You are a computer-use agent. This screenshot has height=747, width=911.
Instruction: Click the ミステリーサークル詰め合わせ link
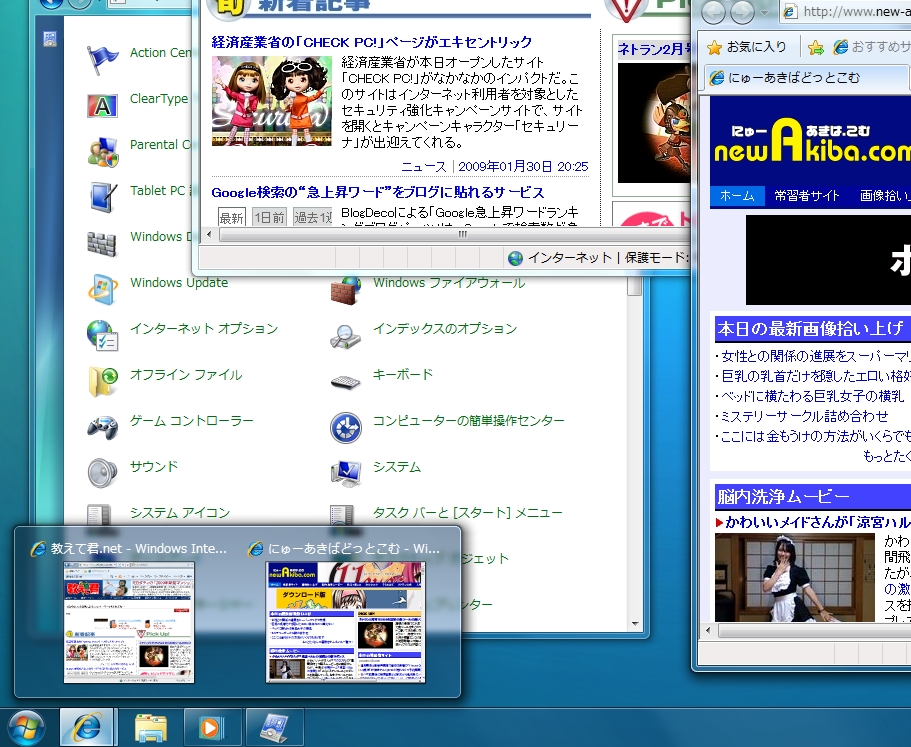coord(805,416)
